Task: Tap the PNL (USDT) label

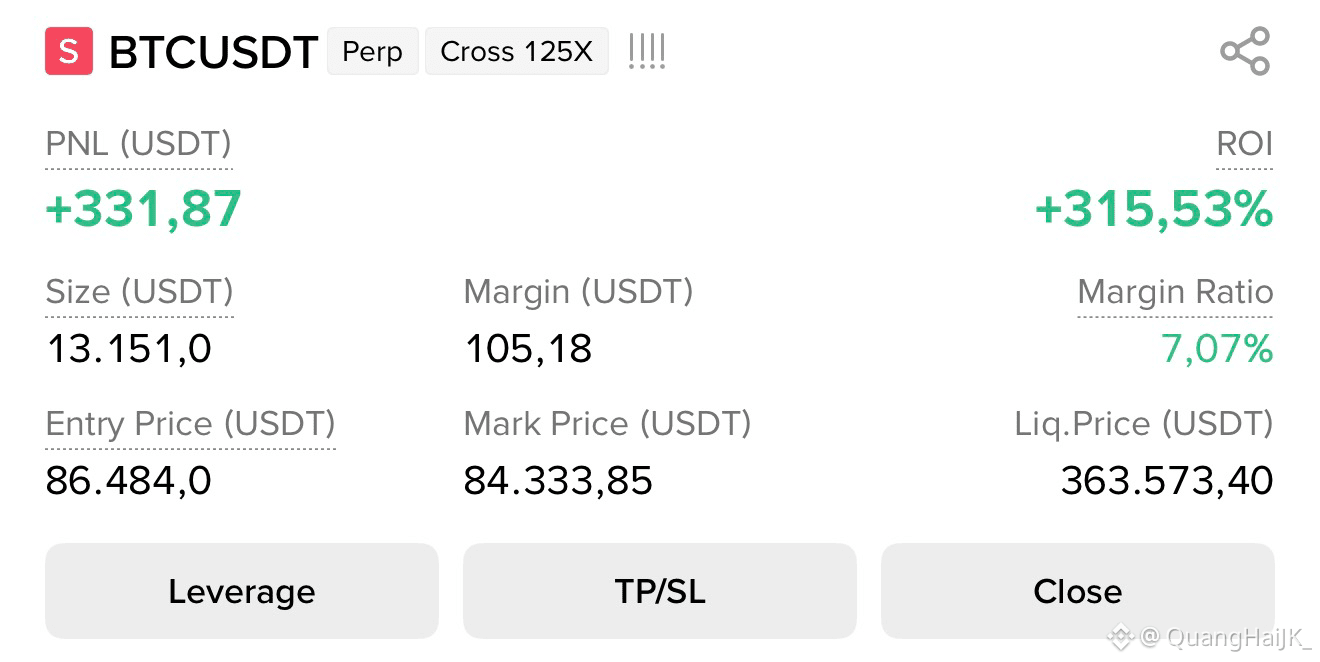Action: [x=139, y=144]
